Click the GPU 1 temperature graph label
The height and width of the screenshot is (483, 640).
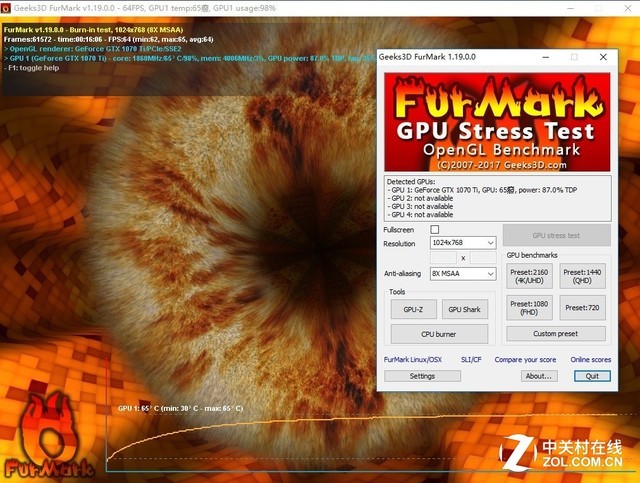(180, 408)
